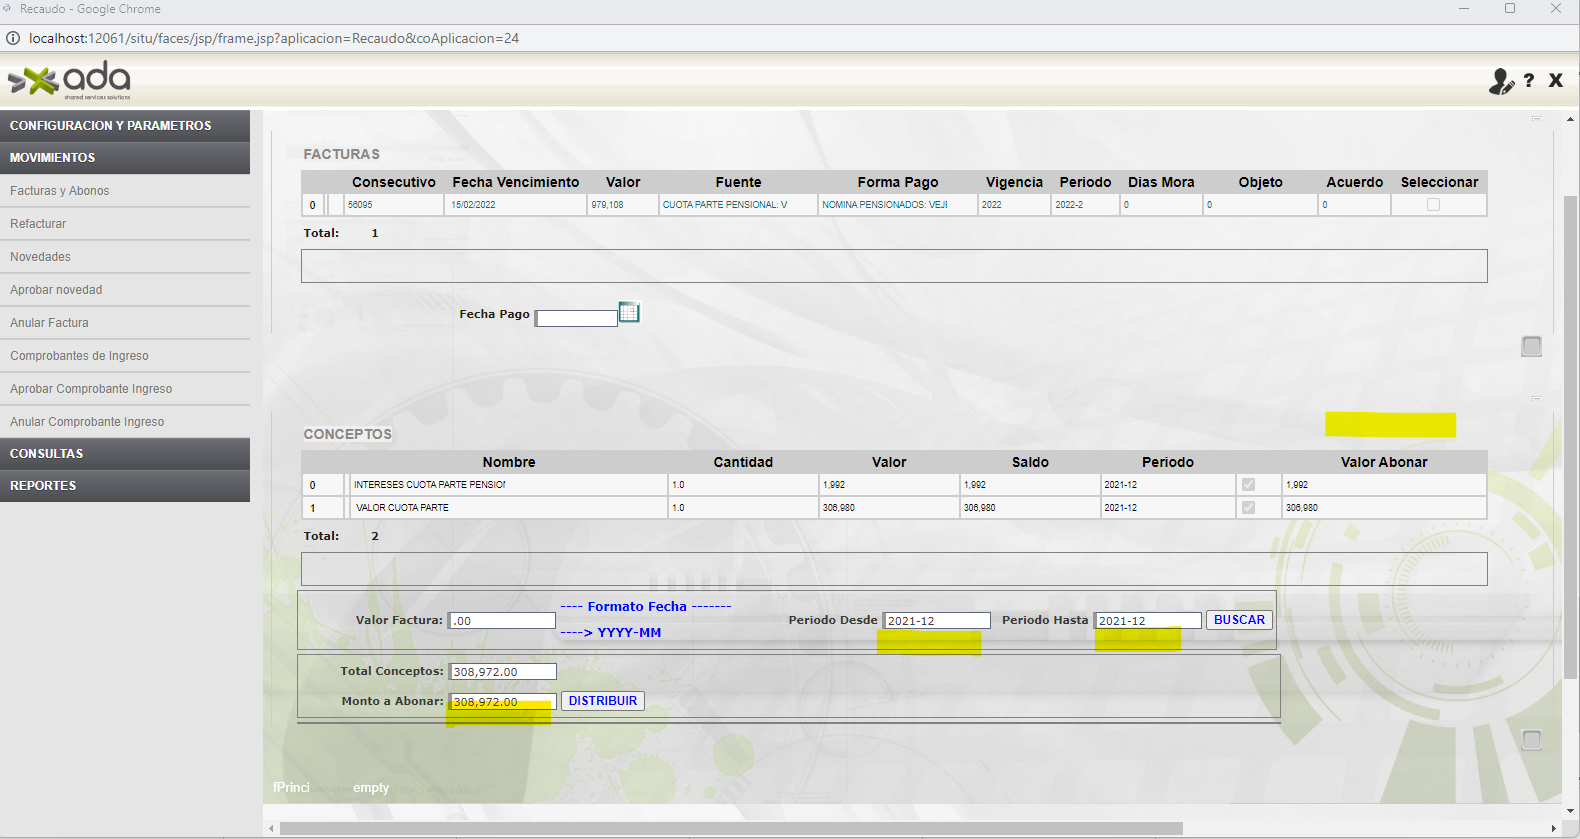The height and width of the screenshot is (839, 1580).
Task: Select Anular Factura in the sidebar
Action: coord(50,323)
